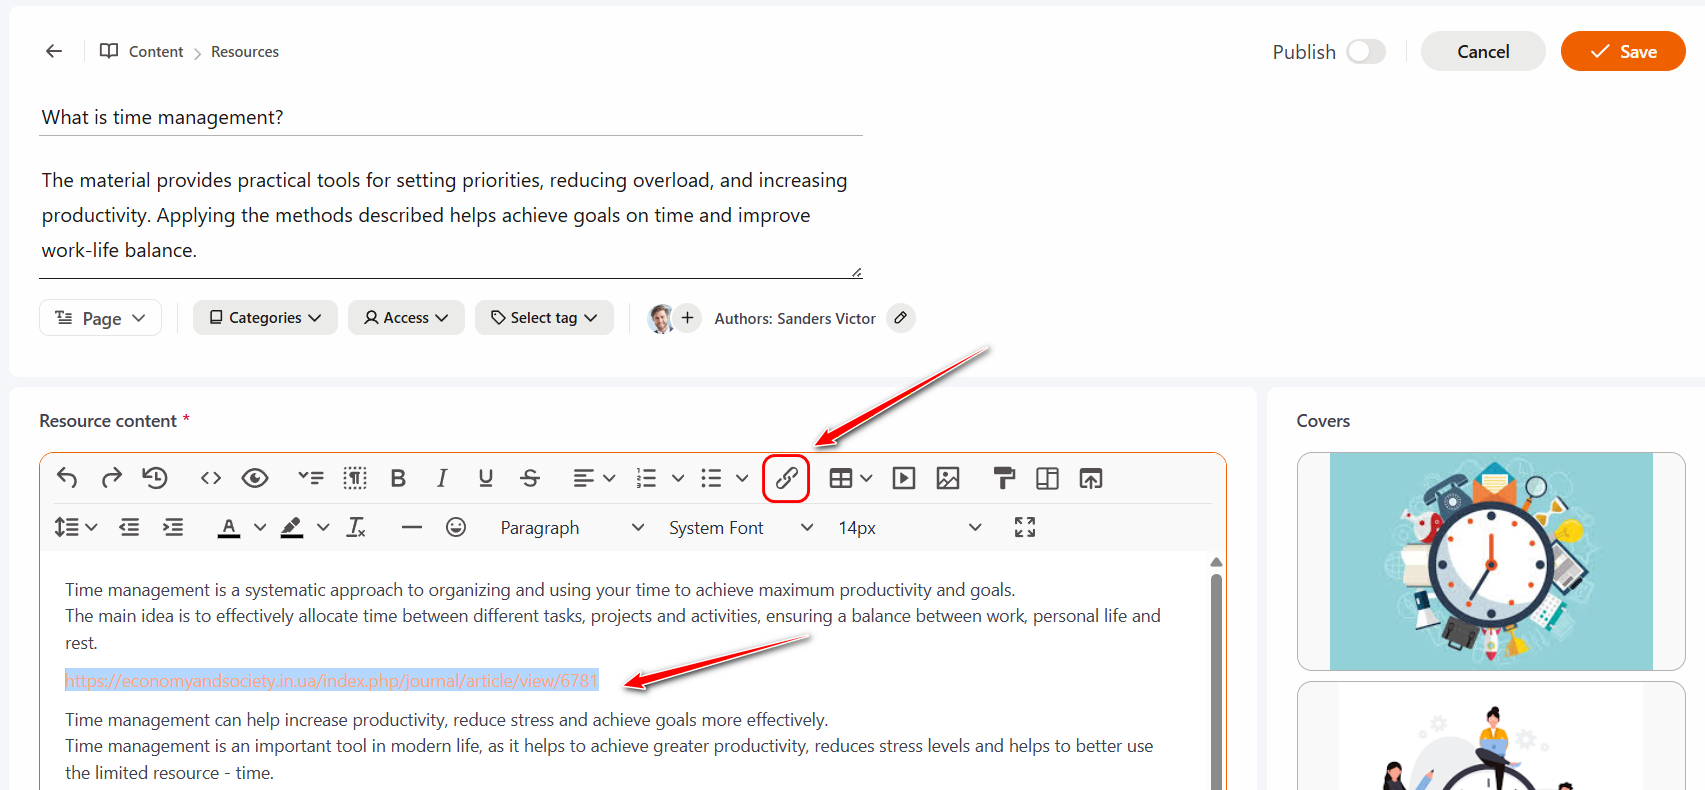Screen dimensions: 1705x790
Task: Click the Cancel button
Action: point(1483,51)
